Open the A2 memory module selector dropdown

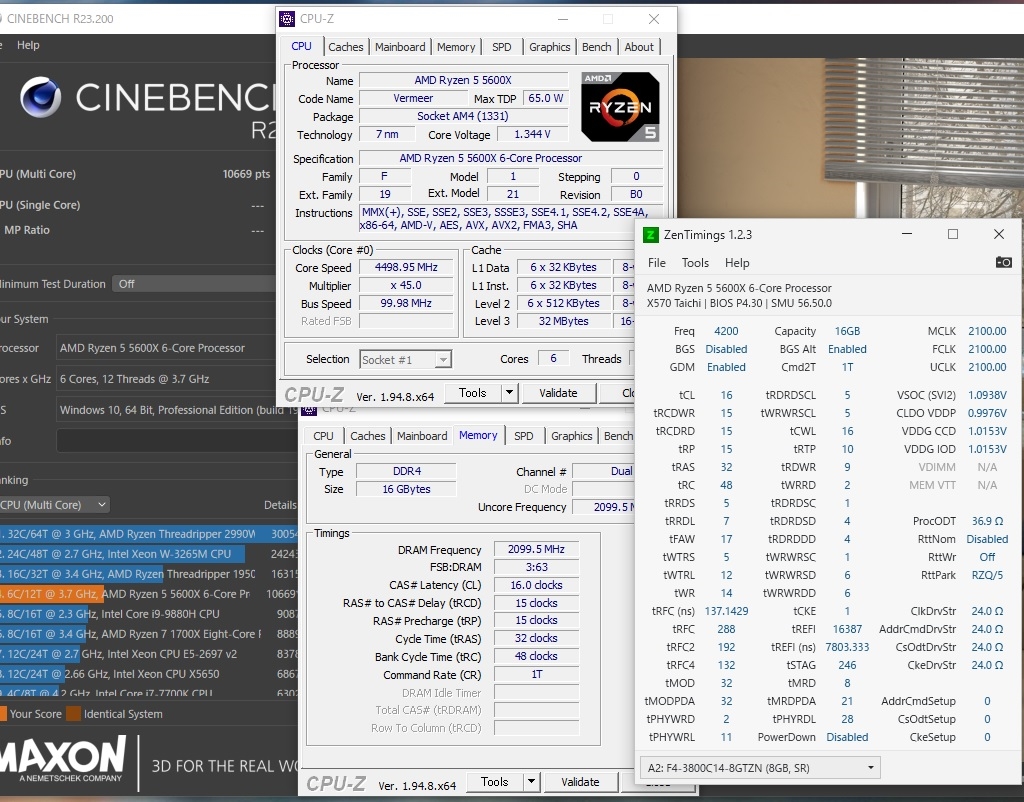point(759,768)
